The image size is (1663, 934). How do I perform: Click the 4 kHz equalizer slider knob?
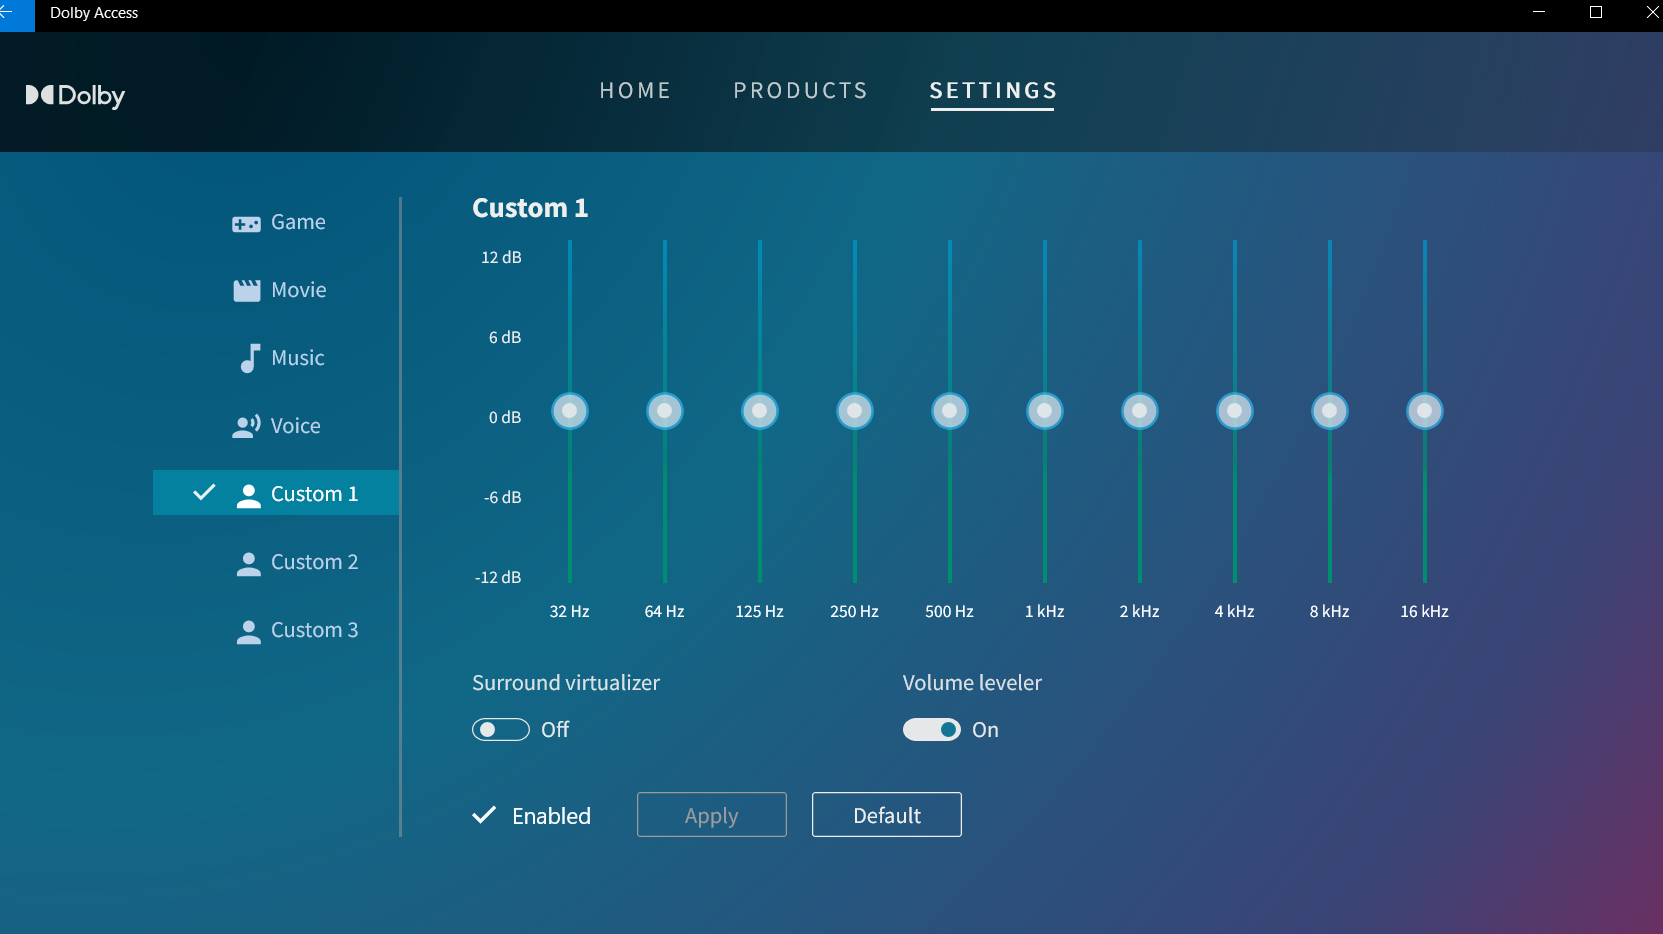(x=1235, y=411)
